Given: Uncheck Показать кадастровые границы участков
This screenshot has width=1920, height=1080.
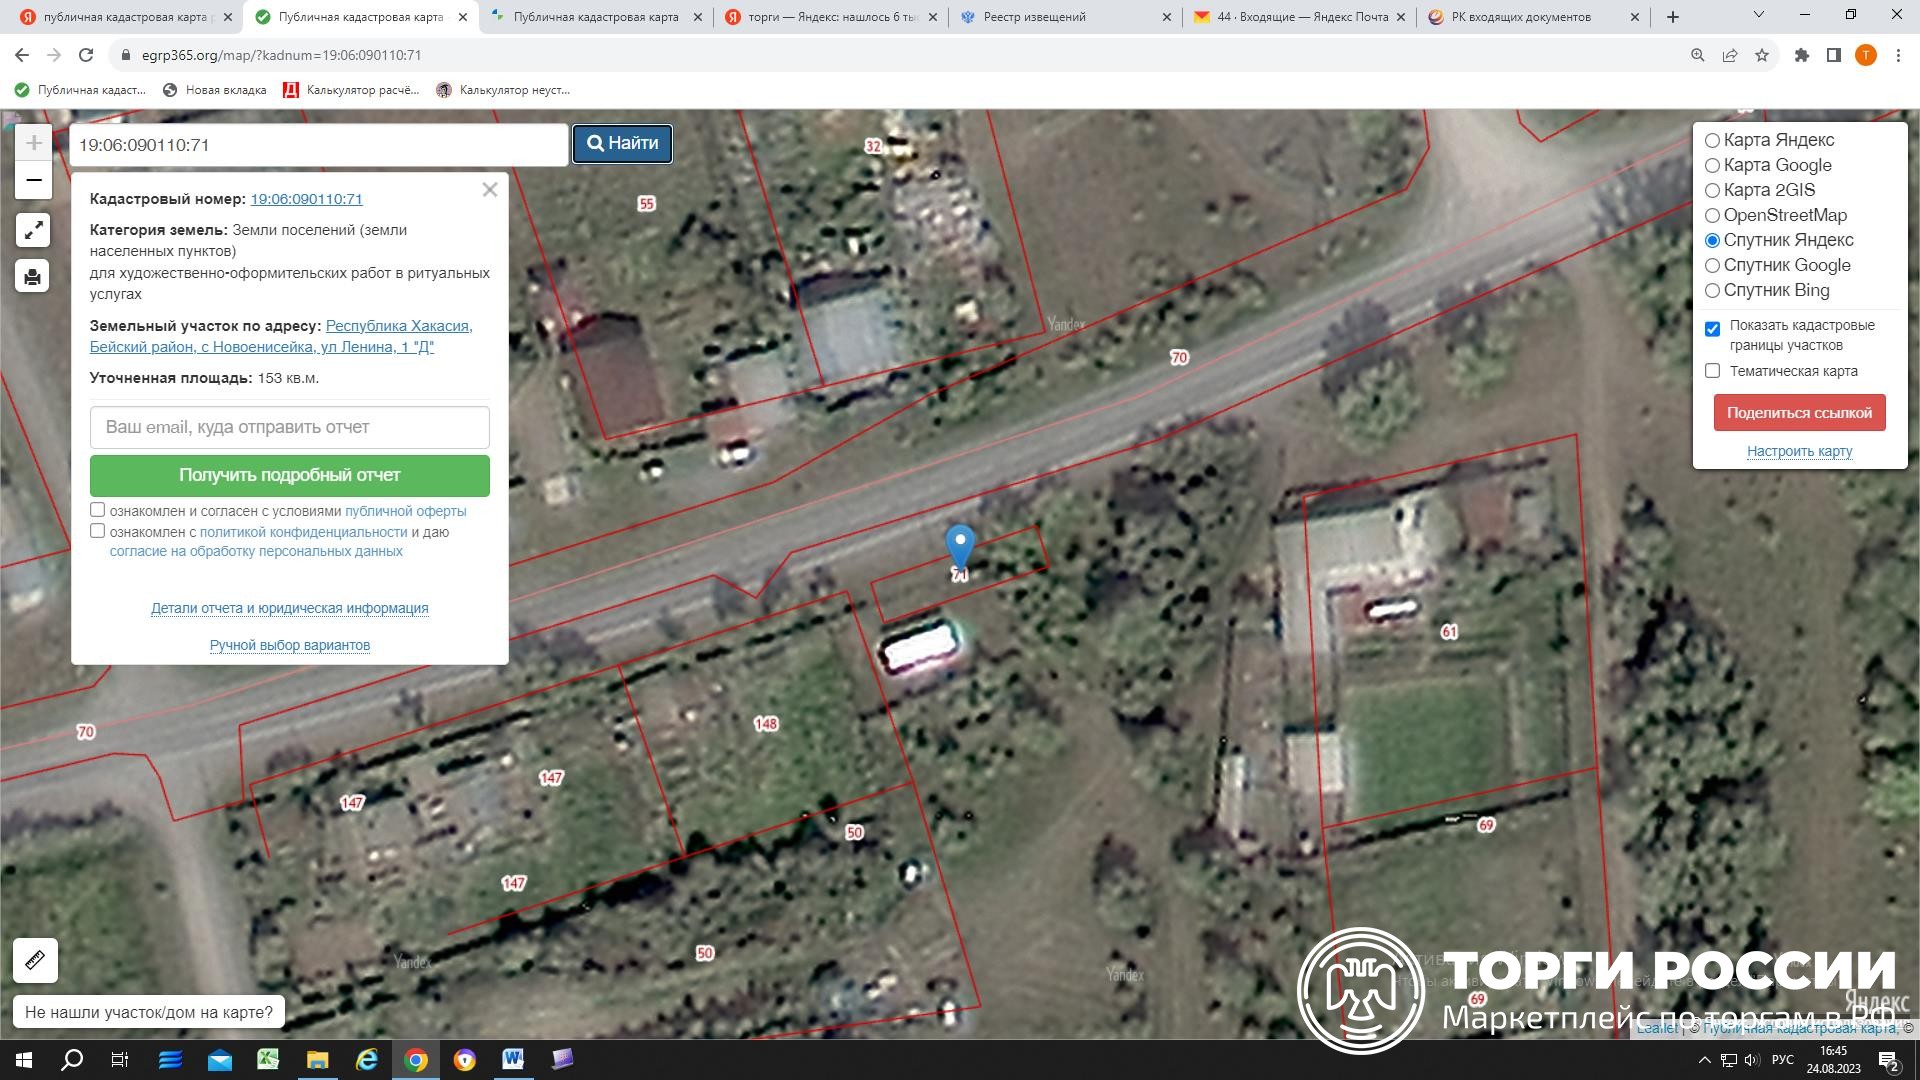Looking at the screenshot, I should click(1712, 329).
